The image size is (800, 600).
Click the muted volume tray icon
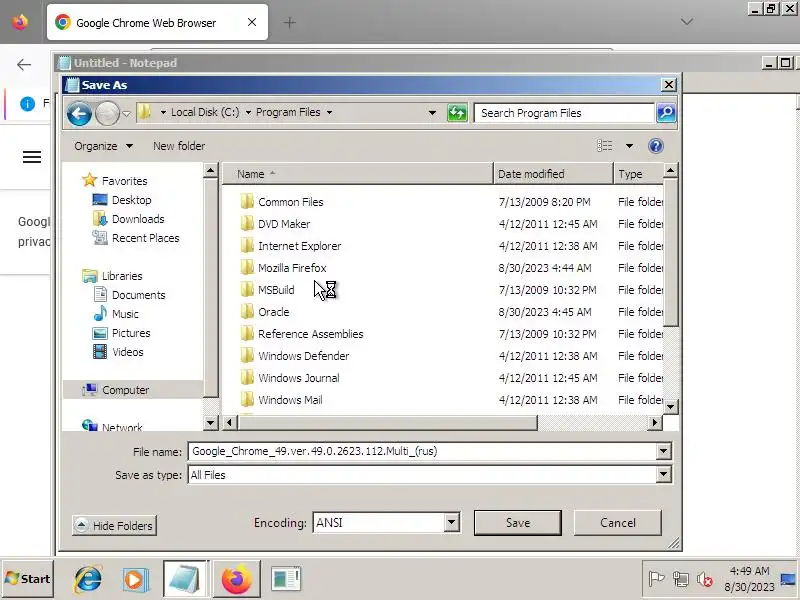[x=705, y=579]
